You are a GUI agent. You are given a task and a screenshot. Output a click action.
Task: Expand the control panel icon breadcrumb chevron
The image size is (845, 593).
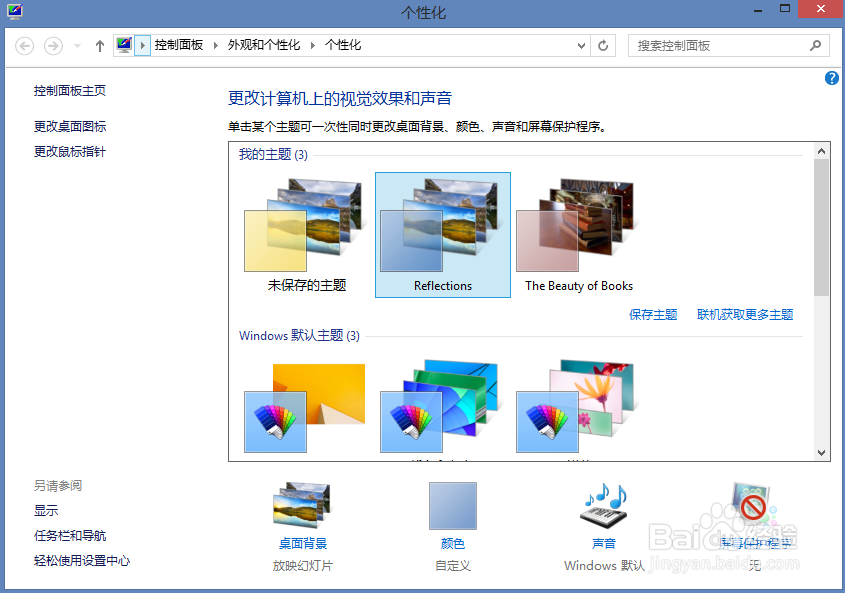(x=142, y=45)
